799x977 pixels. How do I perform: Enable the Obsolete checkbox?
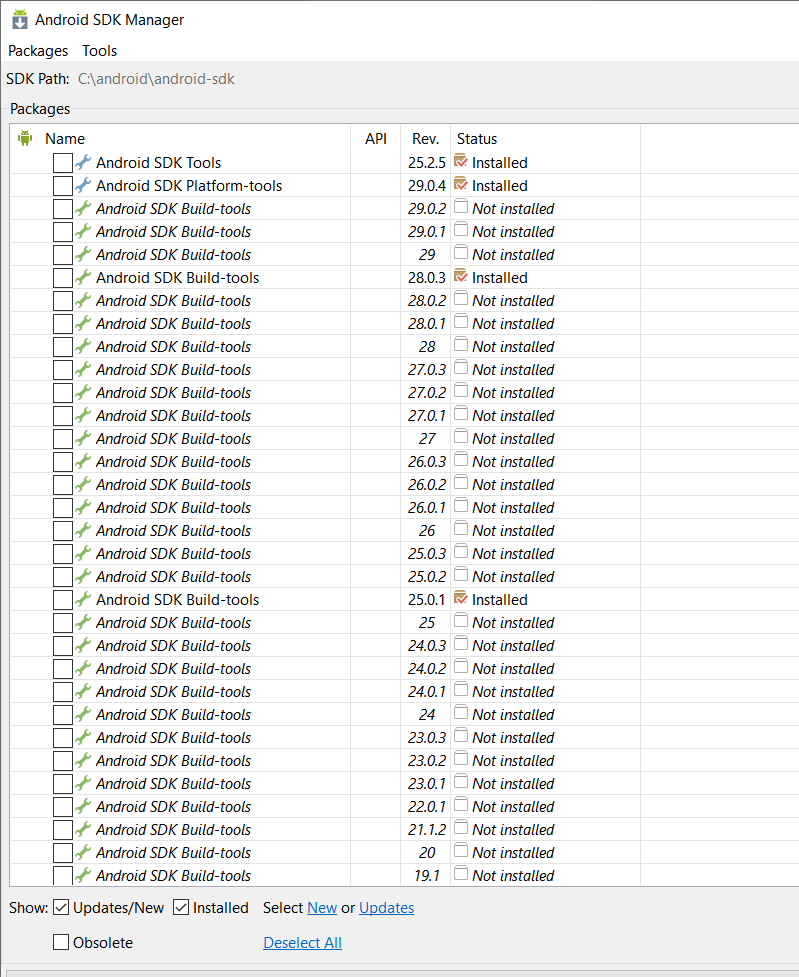(61, 942)
